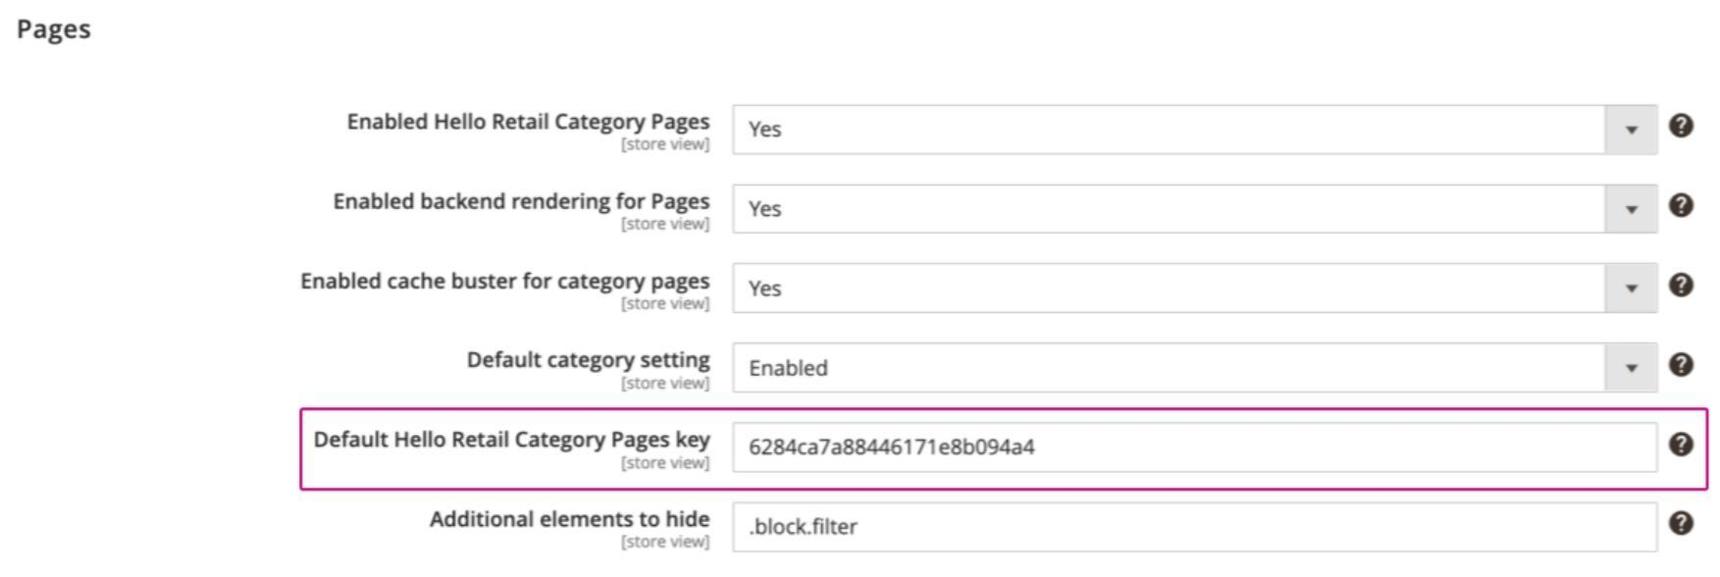Viewport: 1720px width, 577px height.
Task: Click help icon for cache buster setting
Action: pyautogui.click(x=1681, y=286)
